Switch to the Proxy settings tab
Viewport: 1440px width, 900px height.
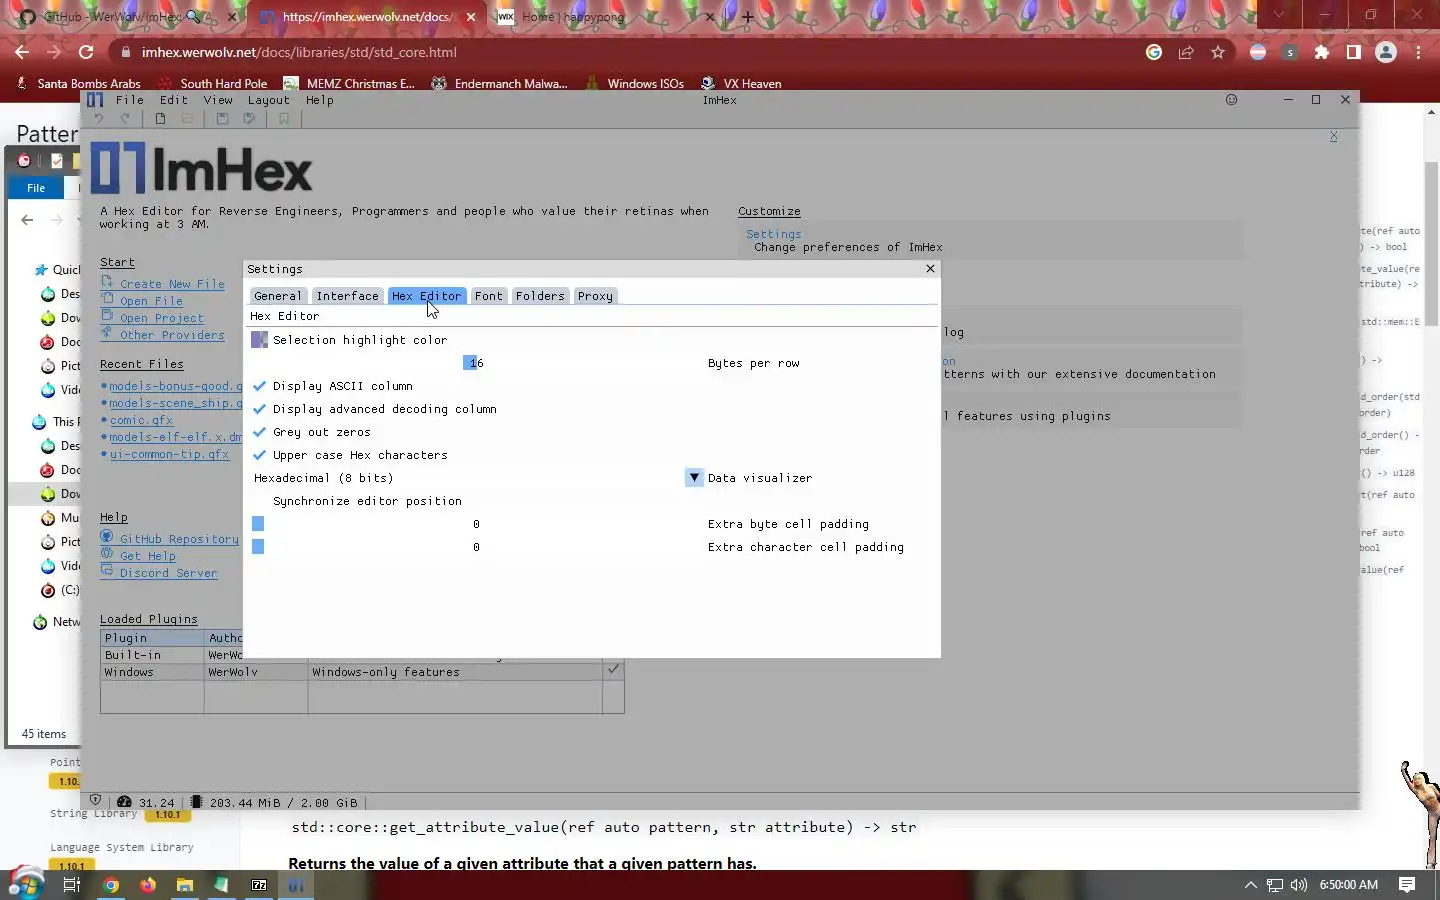[595, 296]
